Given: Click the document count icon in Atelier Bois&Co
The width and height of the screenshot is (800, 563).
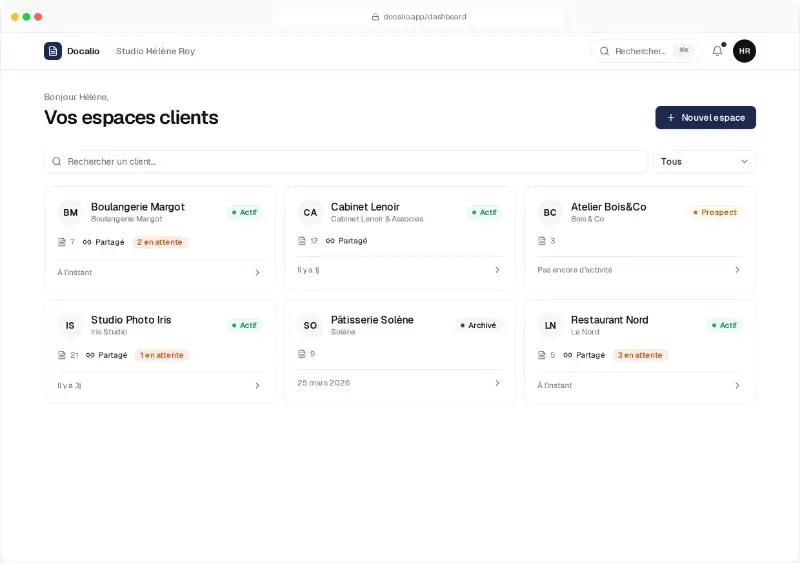Looking at the screenshot, I should pos(542,240).
